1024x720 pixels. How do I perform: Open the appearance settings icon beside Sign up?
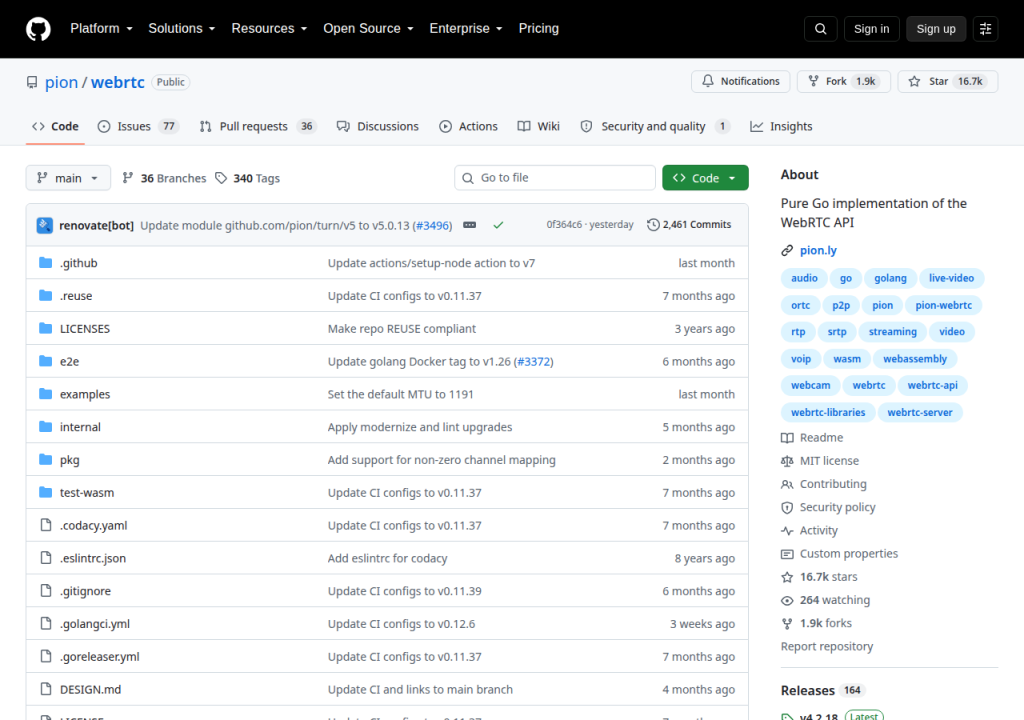tap(985, 29)
